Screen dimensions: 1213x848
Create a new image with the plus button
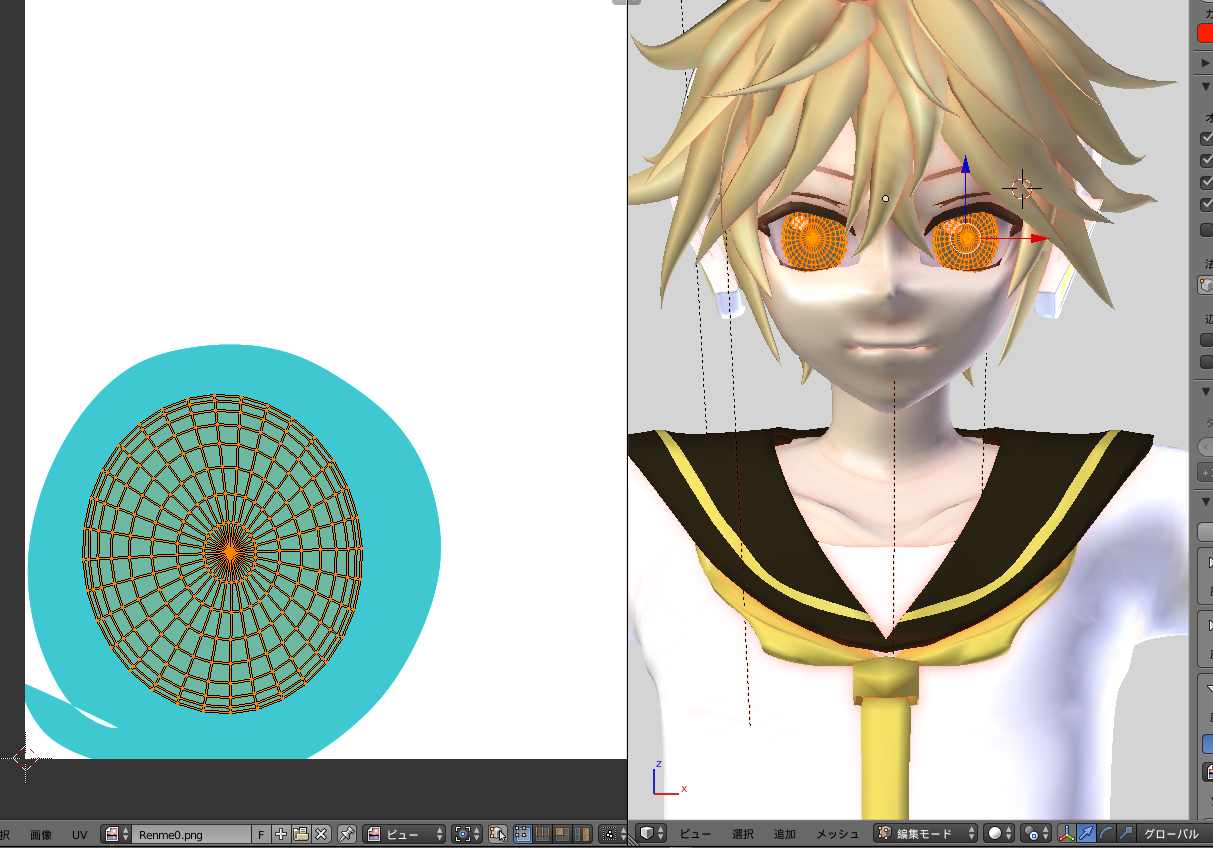(x=279, y=834)
